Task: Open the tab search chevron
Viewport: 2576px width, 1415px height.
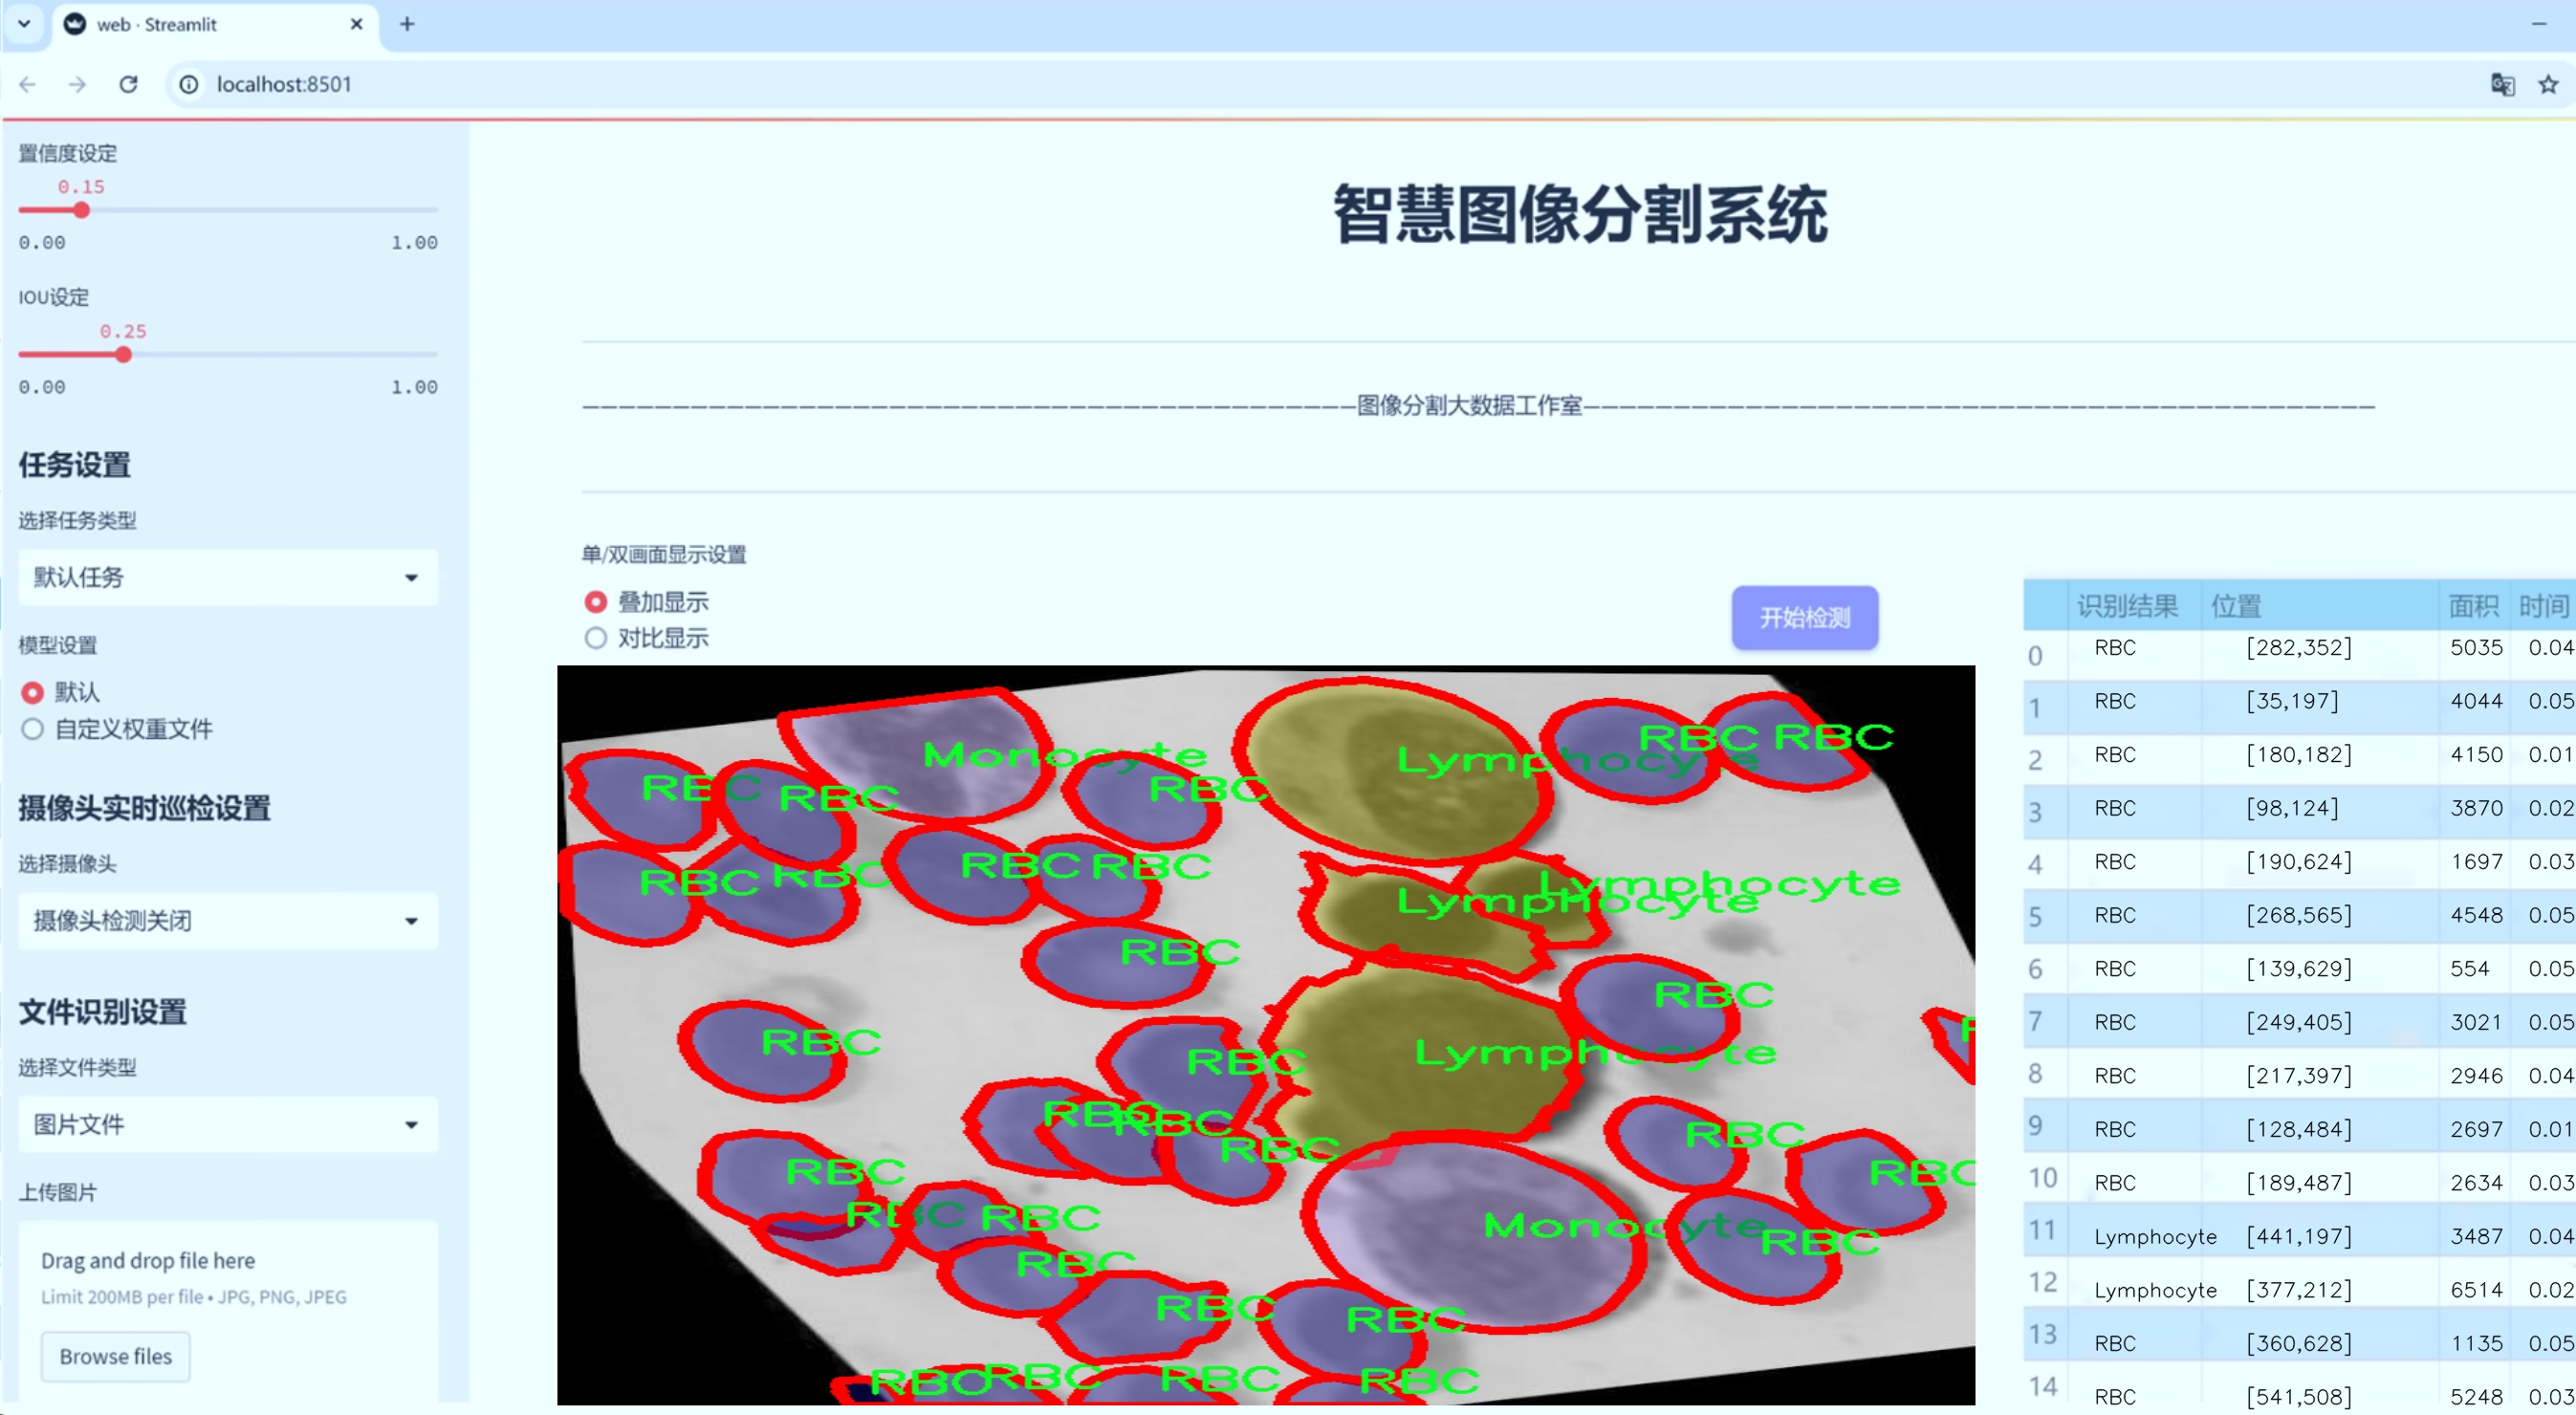Action: [24, 24]
